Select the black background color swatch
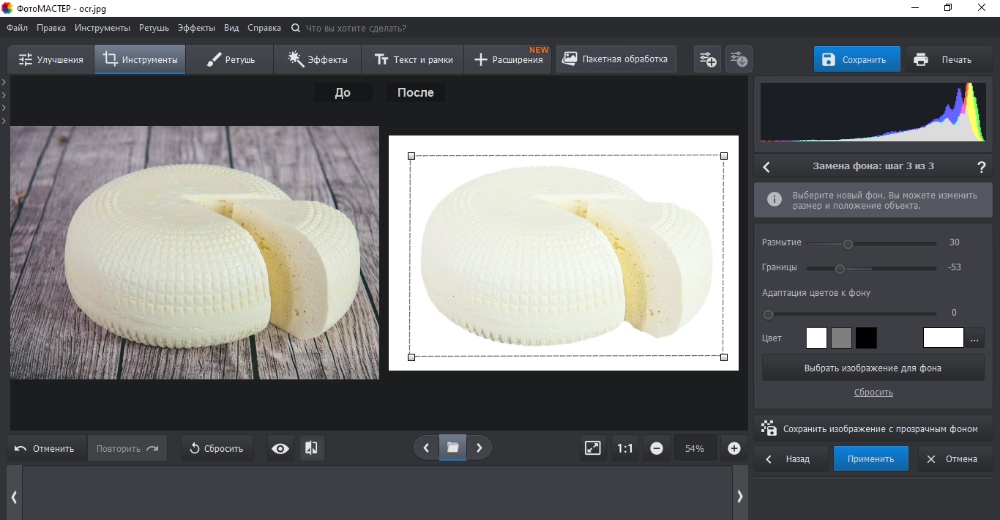The width and height of the screenshot is (1000, 520). 866,338
